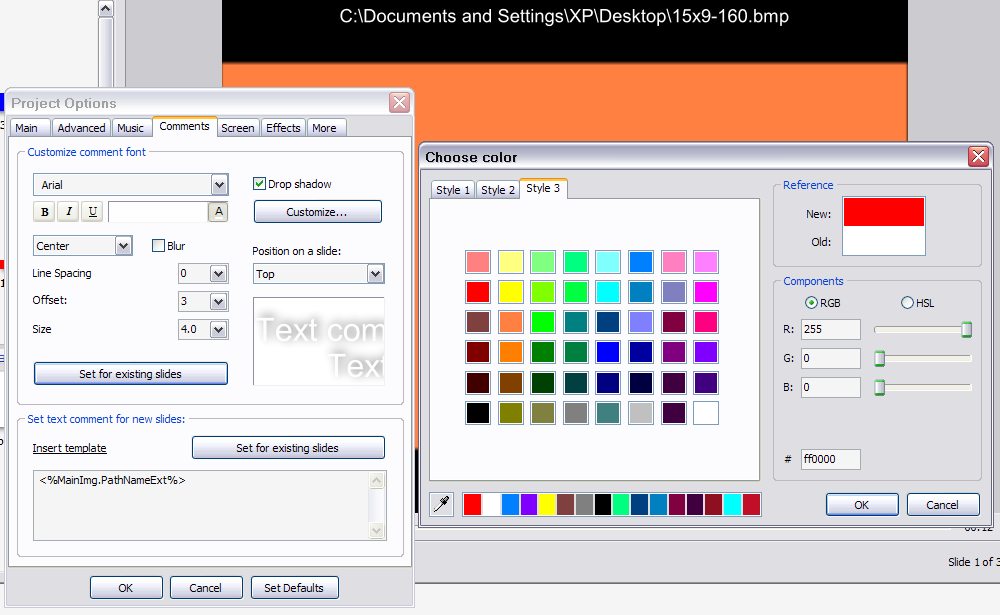Pick the yellow swatch in recent colors strip

point(547,504)
